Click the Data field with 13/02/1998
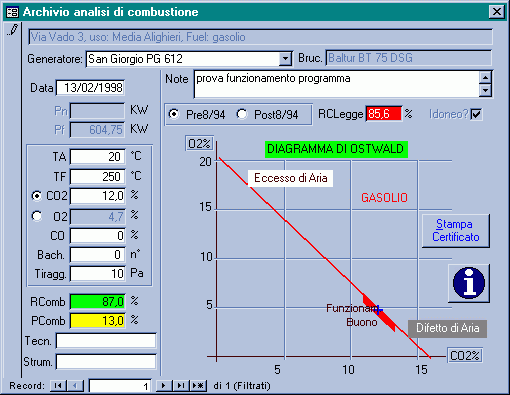 tap(90, 88)
